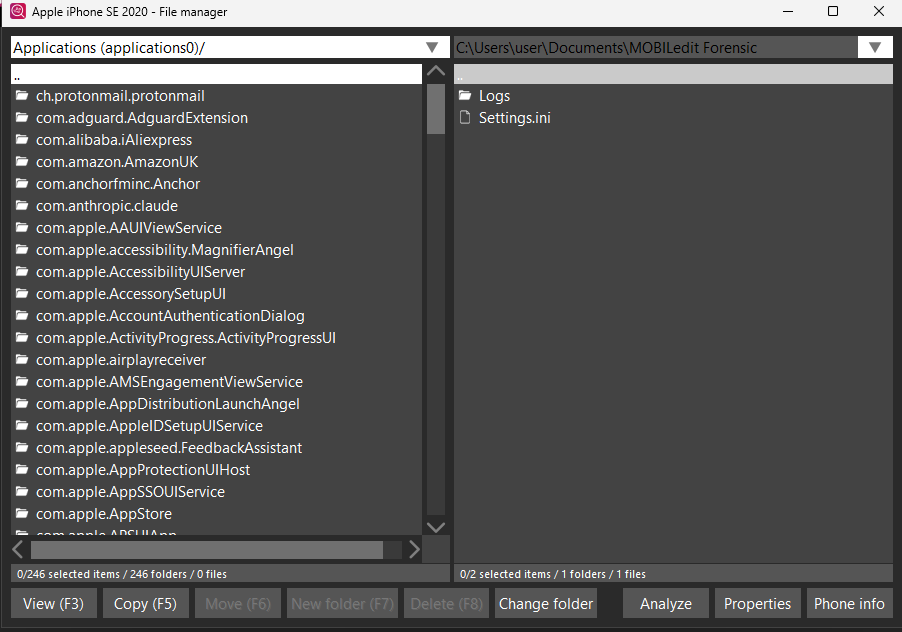Open Properties for the selection

758,603
